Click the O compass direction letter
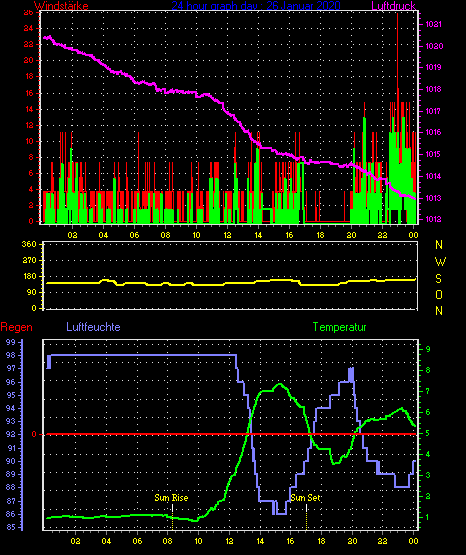 pos(439,294)
